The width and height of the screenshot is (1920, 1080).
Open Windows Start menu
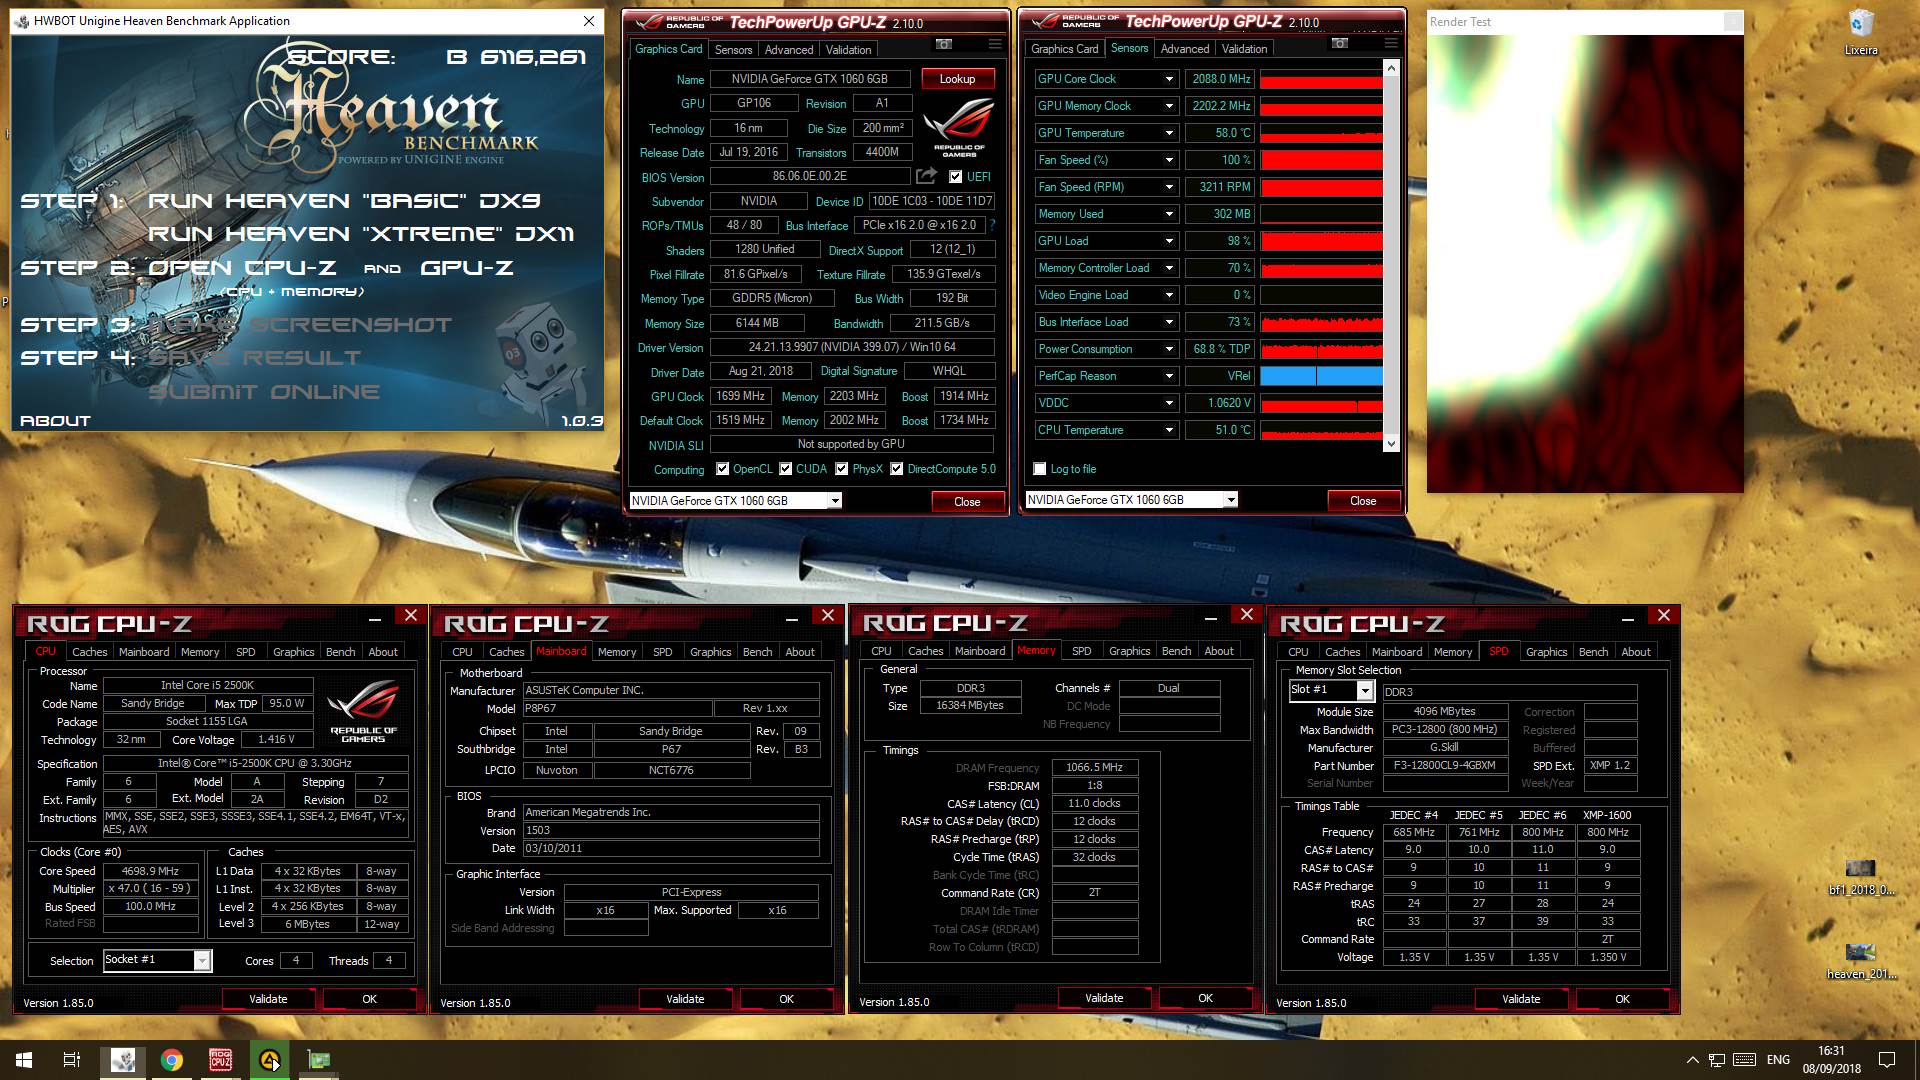[23, 1060]
